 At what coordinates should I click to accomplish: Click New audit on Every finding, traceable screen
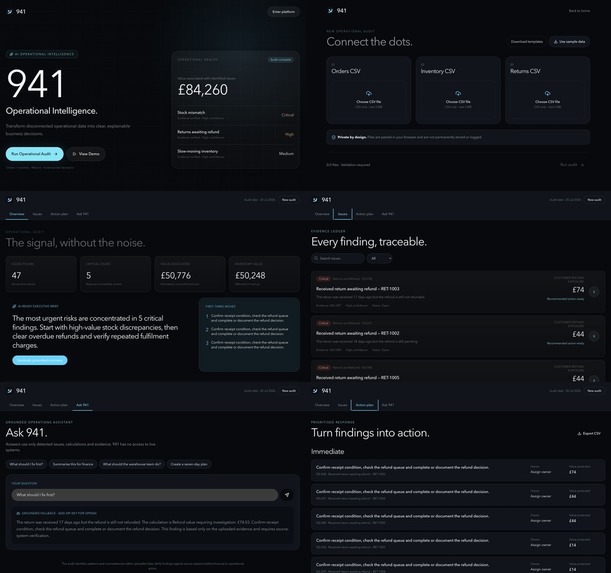594,200
